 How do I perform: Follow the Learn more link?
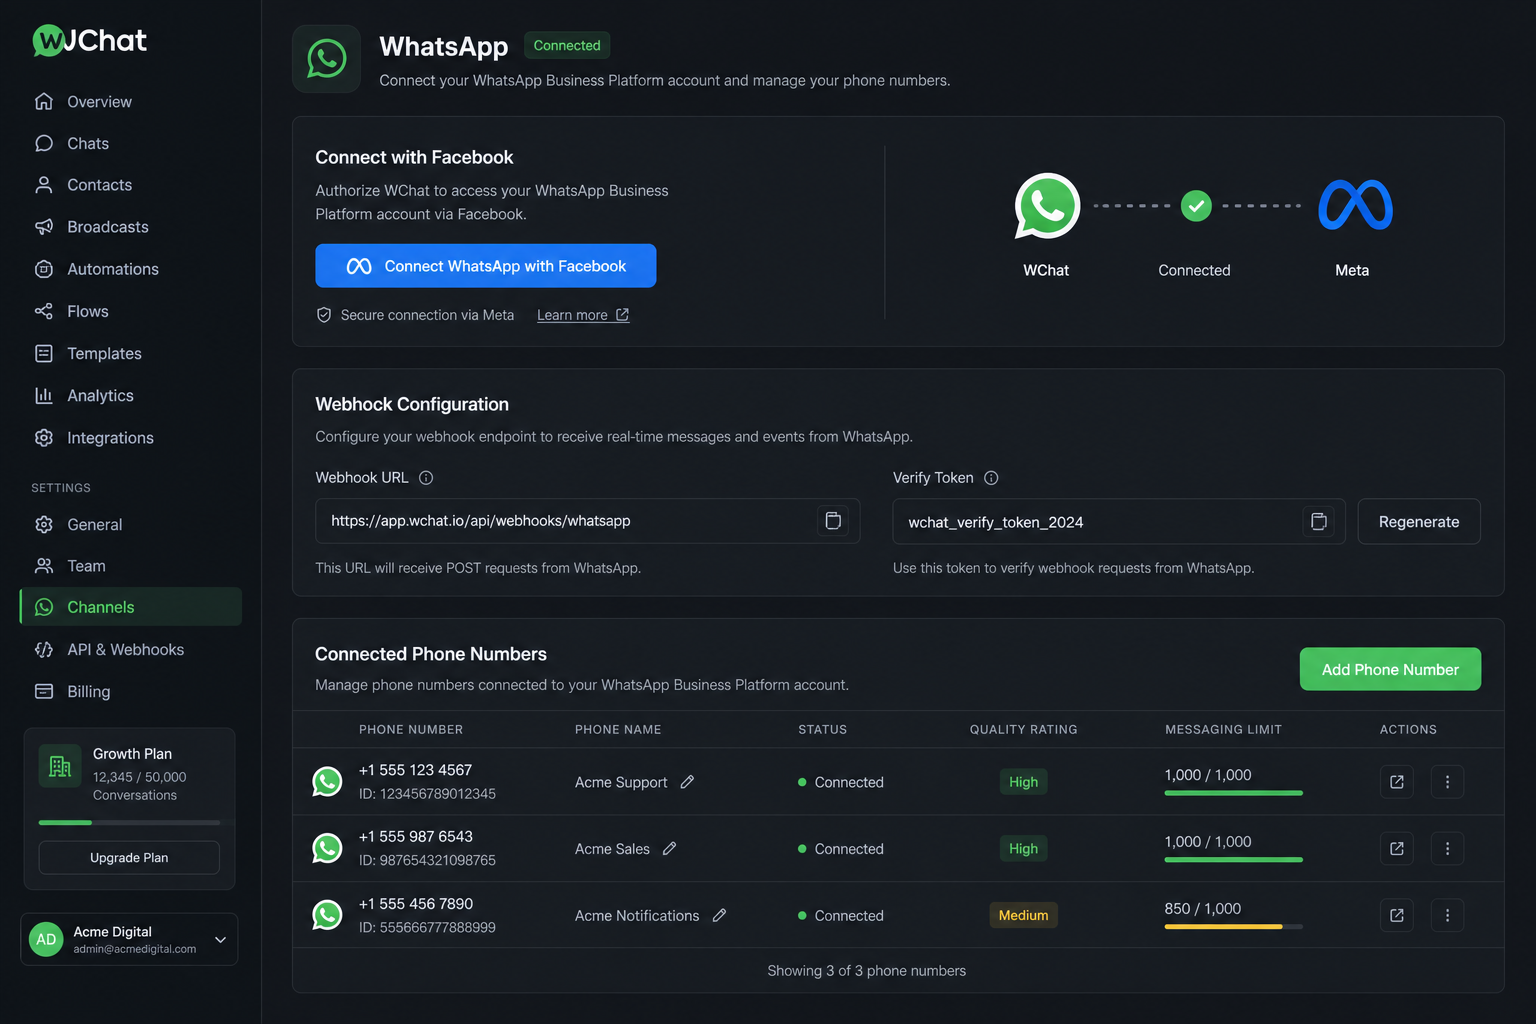(583, 315)
